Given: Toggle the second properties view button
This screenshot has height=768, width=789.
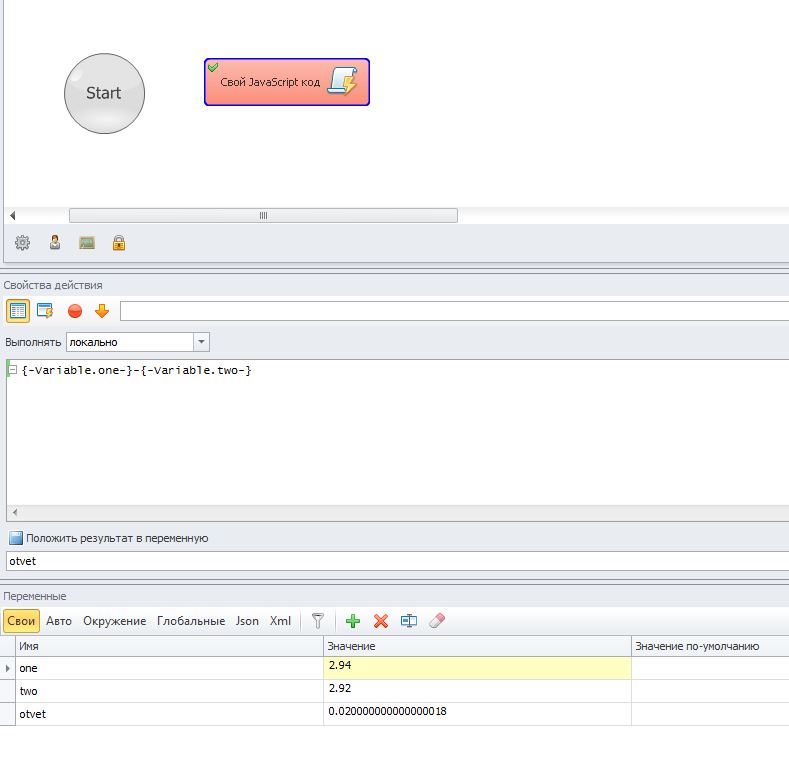Looking at the screenshot, I should [45, 311].
